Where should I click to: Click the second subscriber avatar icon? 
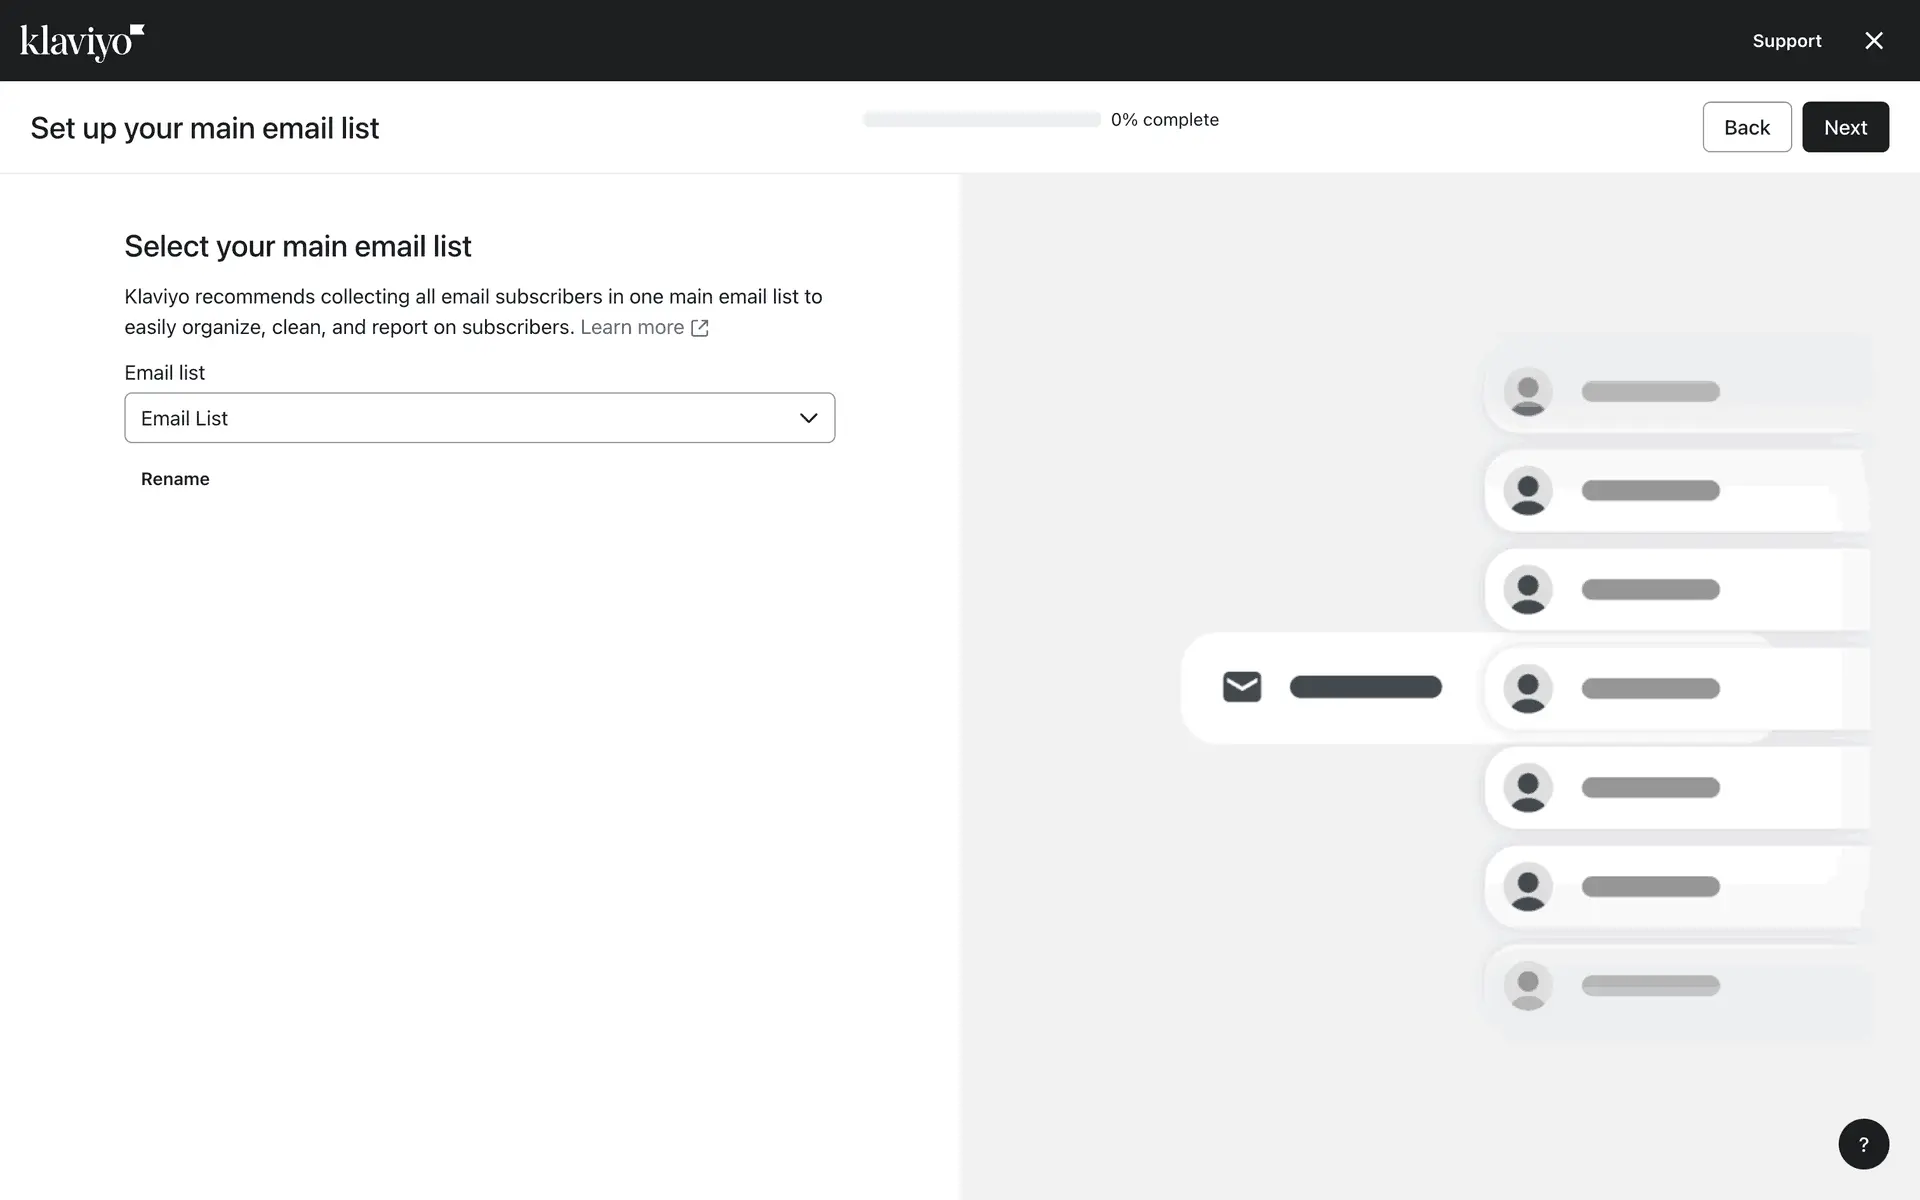coord(1528,490)
